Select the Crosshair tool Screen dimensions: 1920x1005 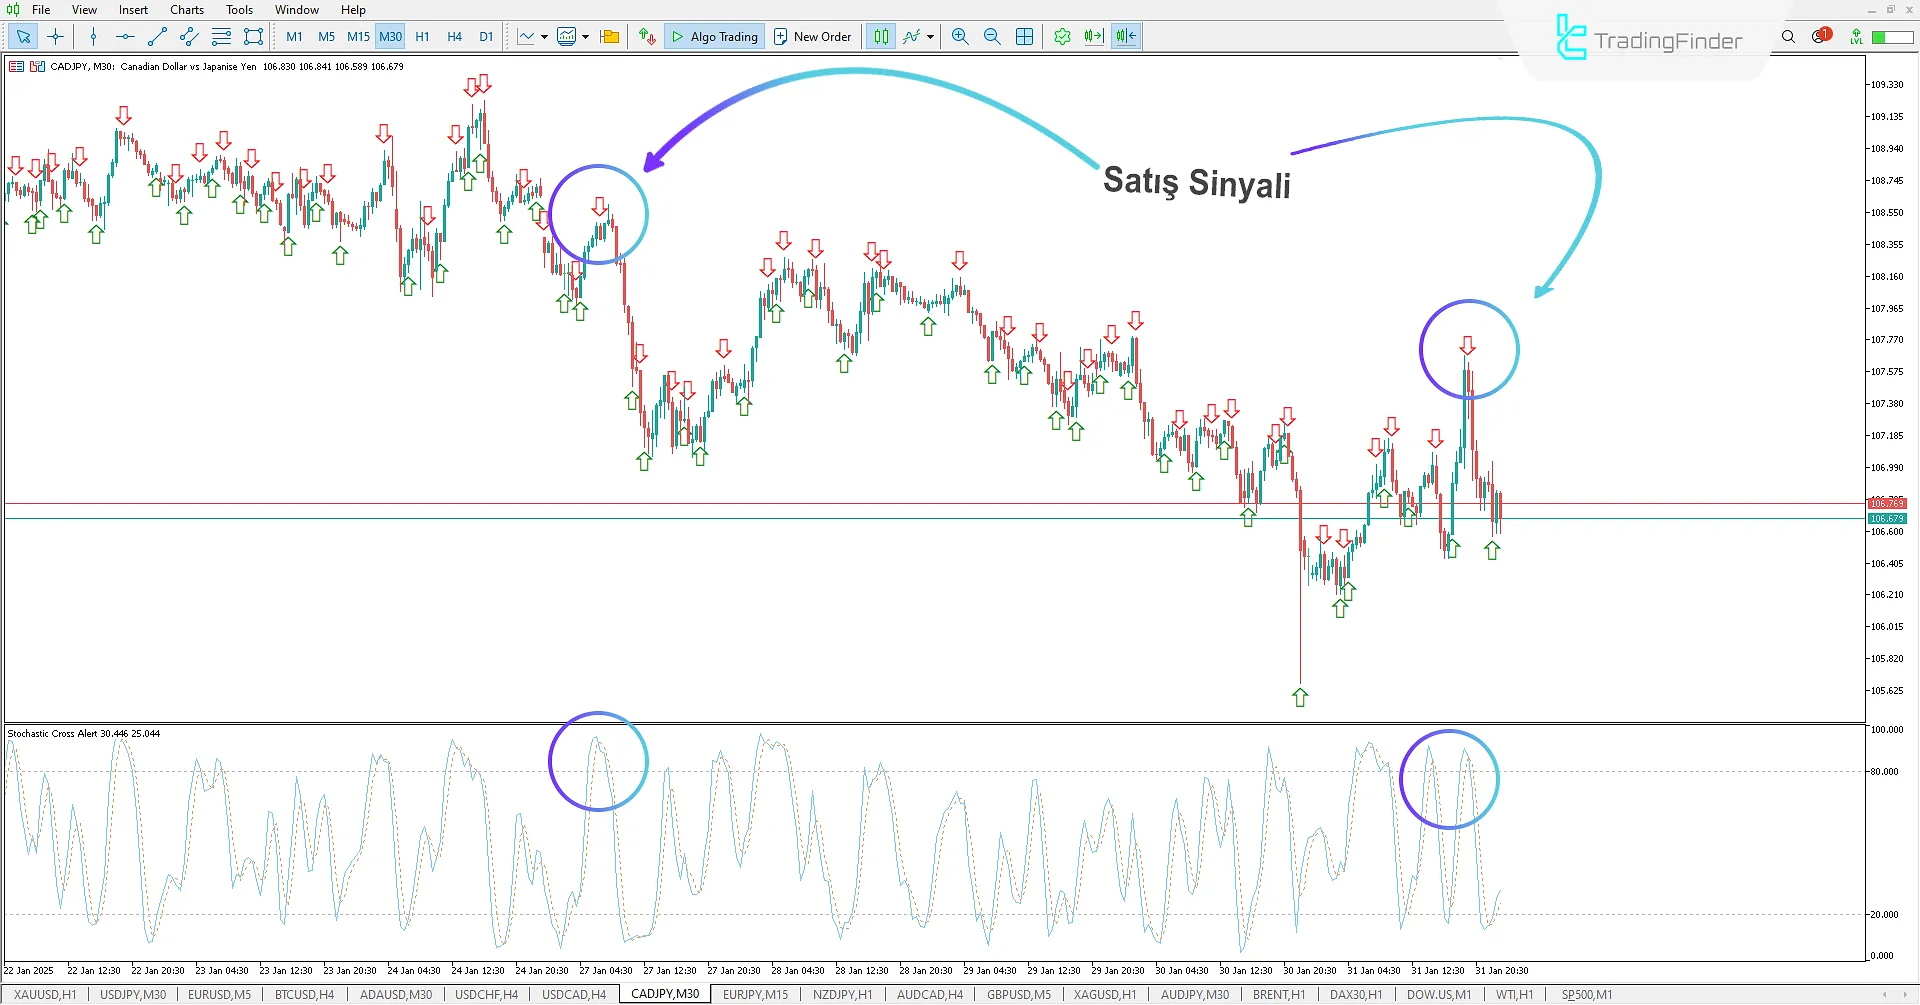tap(55, 36)
